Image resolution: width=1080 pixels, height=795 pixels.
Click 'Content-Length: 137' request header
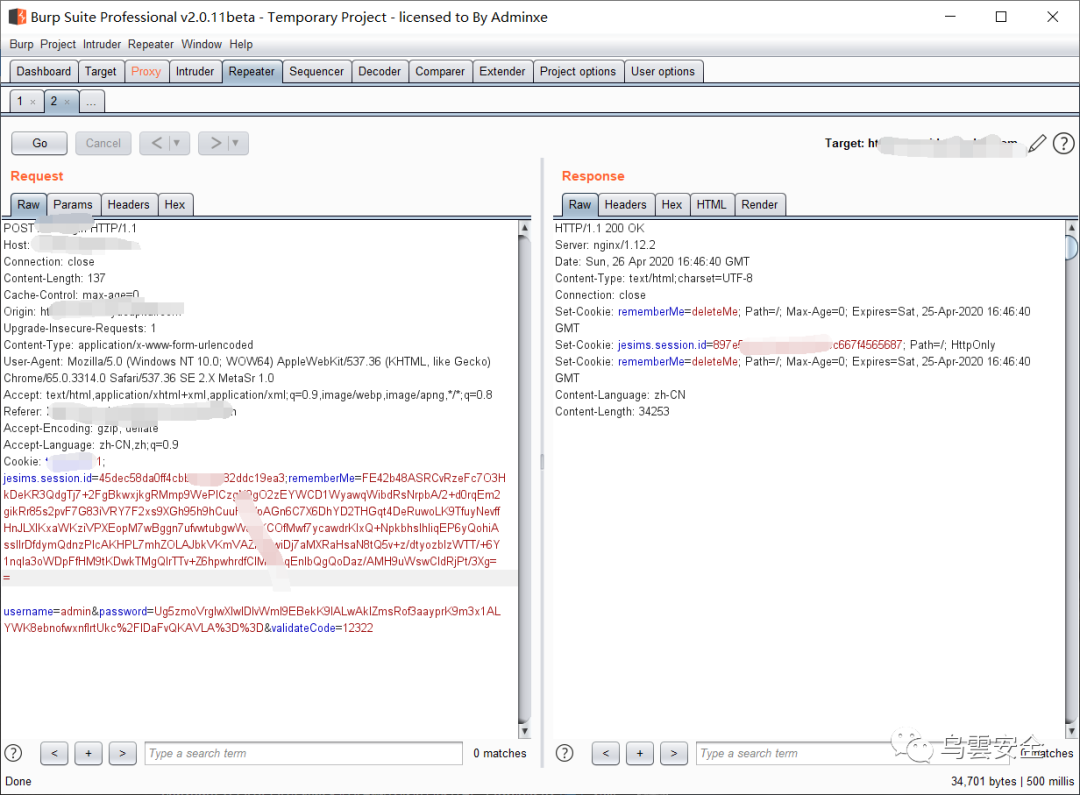tap(54, 278)
